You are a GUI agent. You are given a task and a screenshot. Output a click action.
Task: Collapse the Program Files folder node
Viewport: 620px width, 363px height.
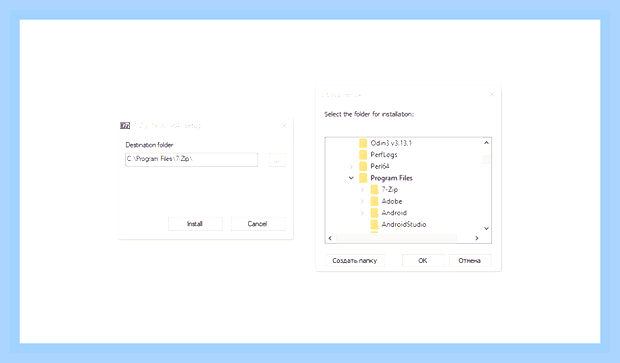(x=351, y=178)
